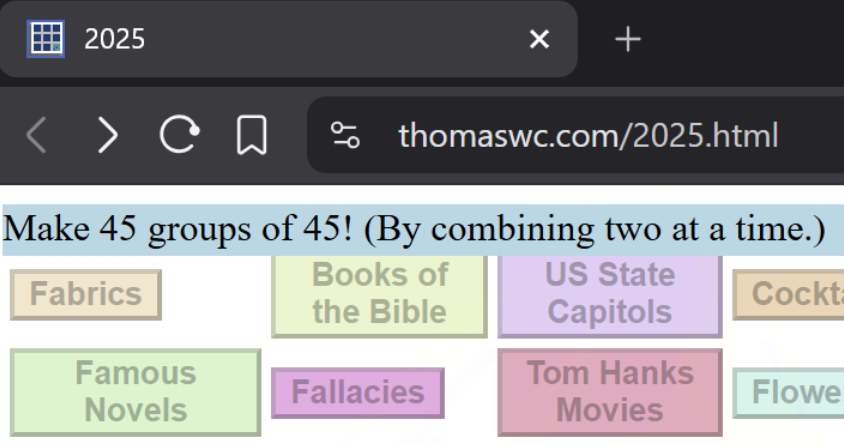Choose the Tom Hanks Movies tile
Screen dimensions: 844x445
point(609,392)
